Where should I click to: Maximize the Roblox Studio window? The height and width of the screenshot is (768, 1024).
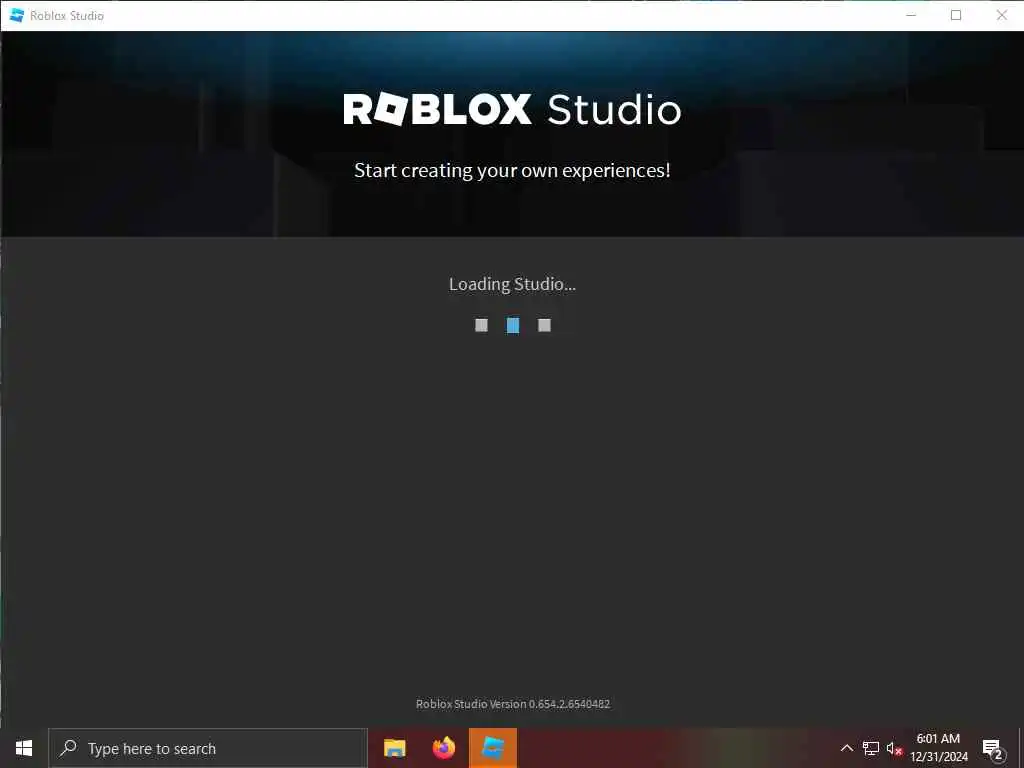point(956,15)
